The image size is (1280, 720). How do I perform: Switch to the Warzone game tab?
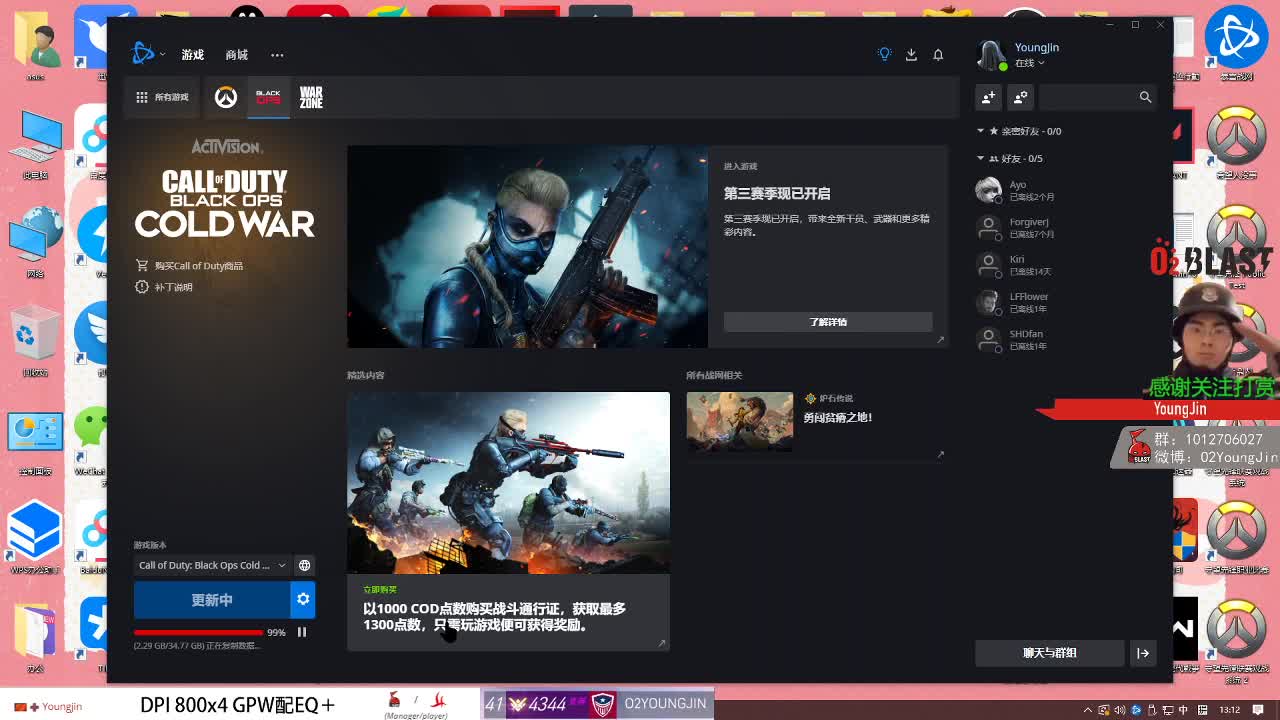coord(311,97)
